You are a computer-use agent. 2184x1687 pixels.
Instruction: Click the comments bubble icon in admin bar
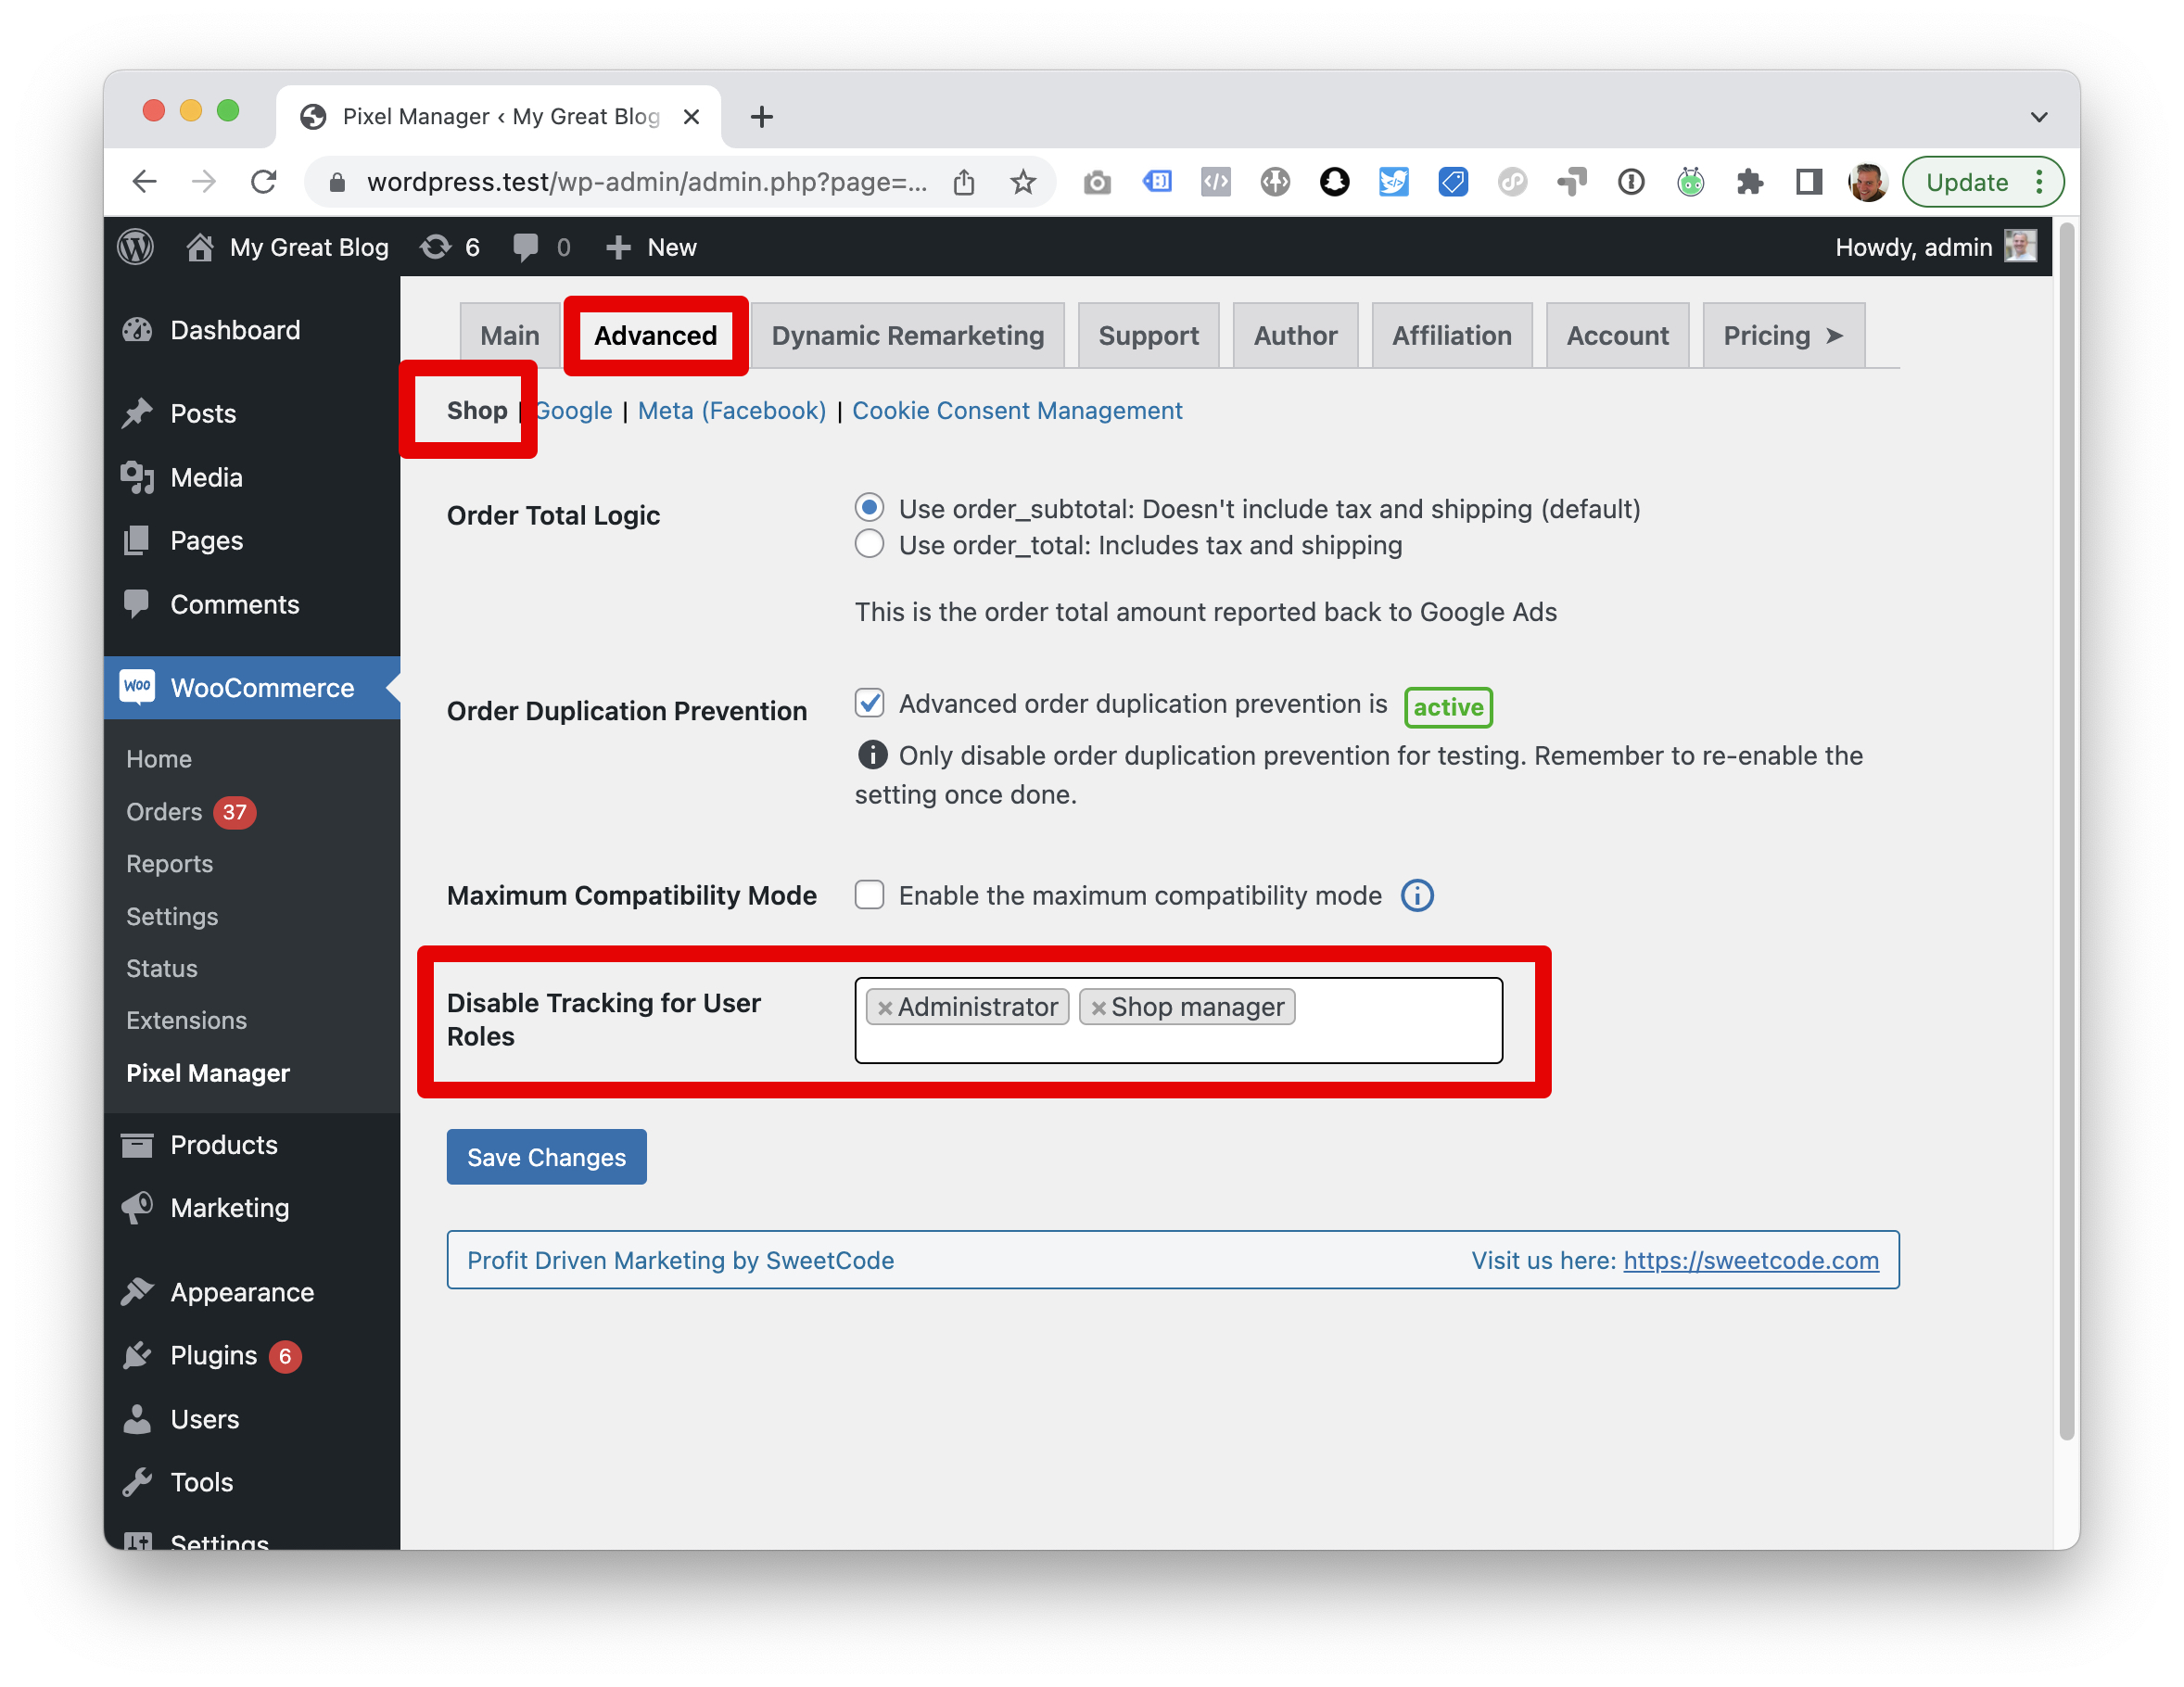tap(526, 247)
